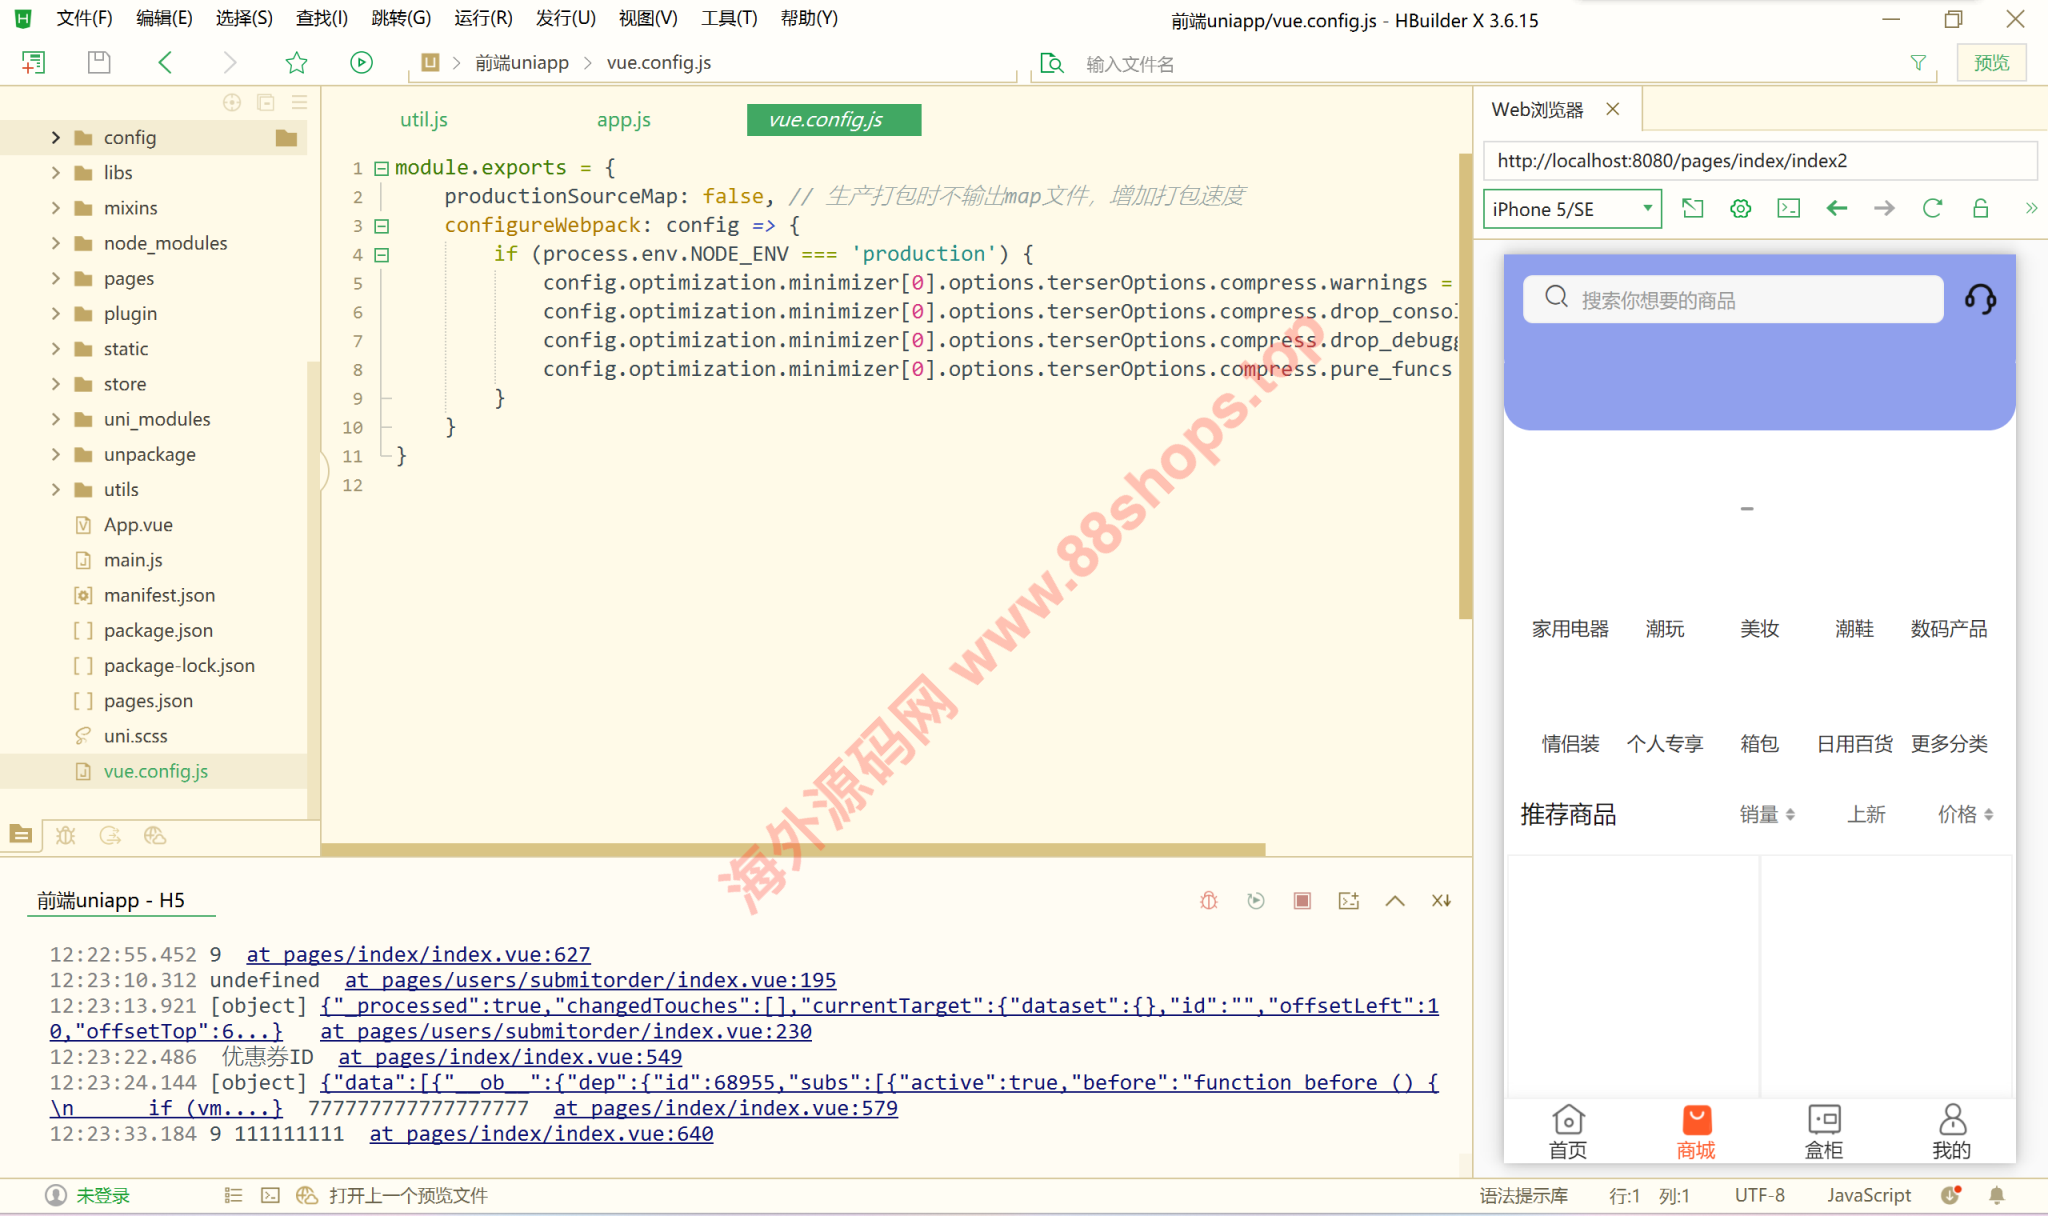Click the save file icon in toolbar
This screenshot has width=2048, height=1216.
coord(99,63)
